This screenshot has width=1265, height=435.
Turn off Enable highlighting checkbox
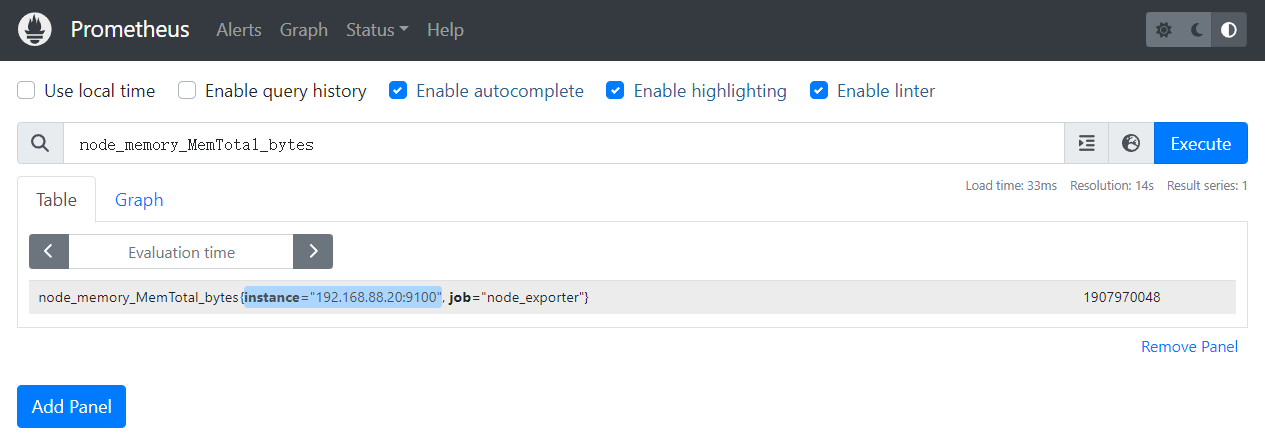616,91
